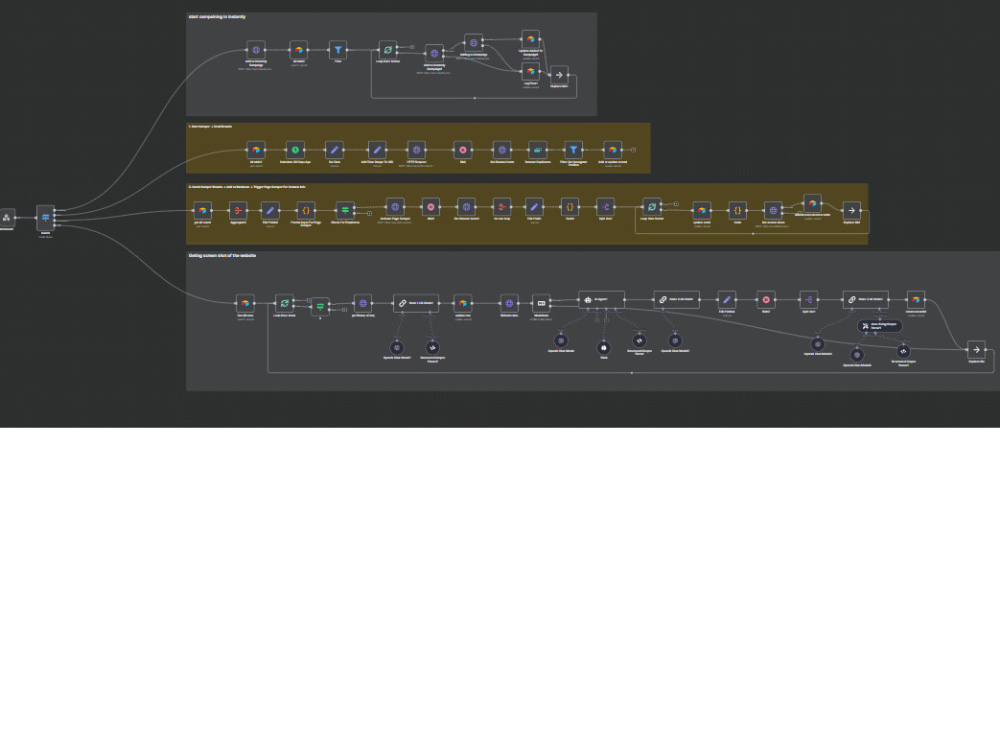This screenshot has width=1000, height=750.
Task: Add a node after Add or update record
Action: (x=633, y=150)
